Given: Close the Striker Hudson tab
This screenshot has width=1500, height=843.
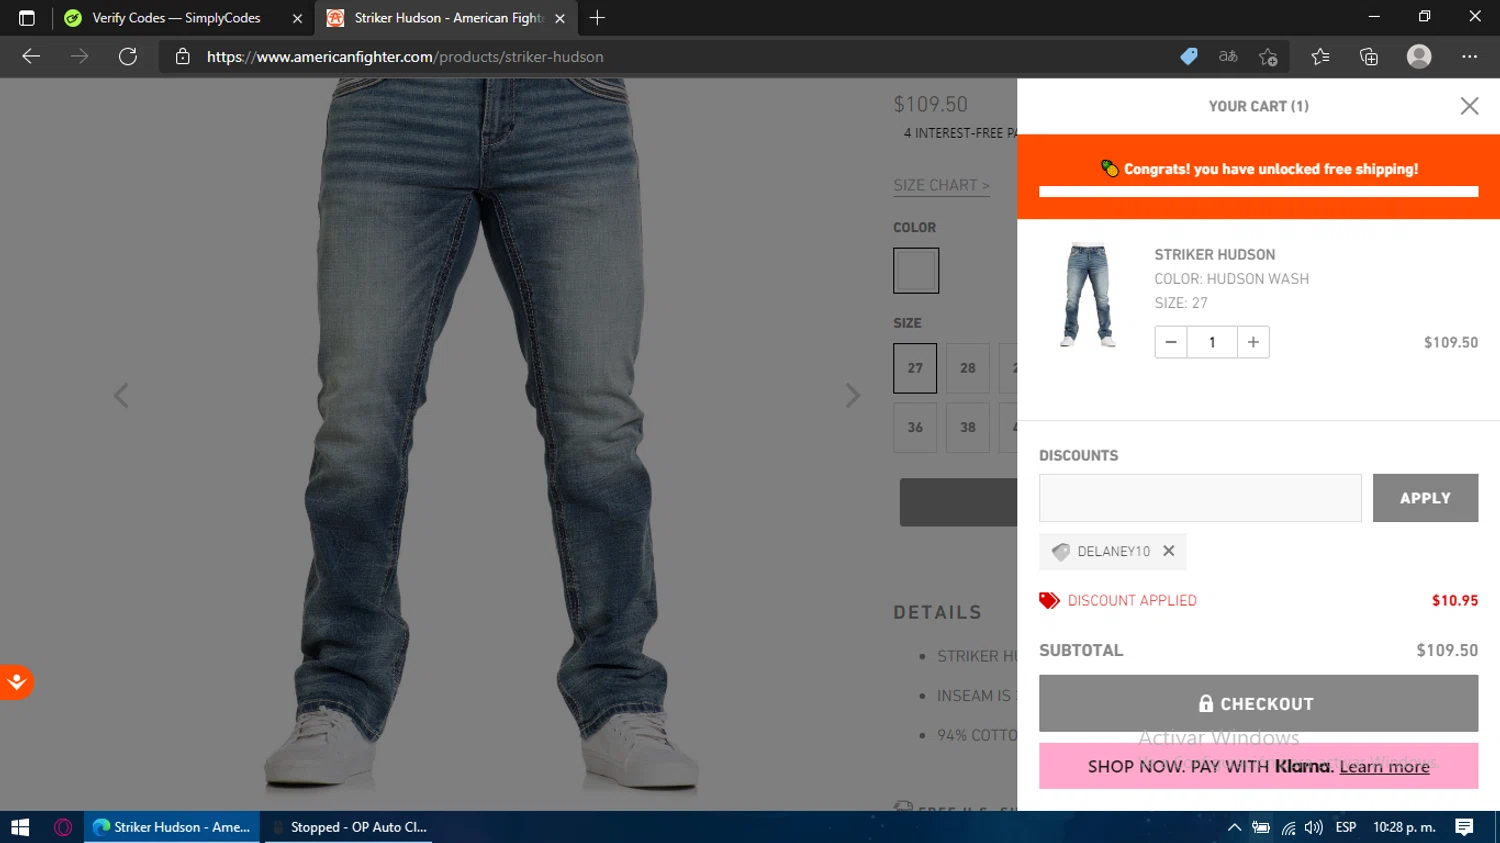Looking at the screenshot, I should (560, 18).
